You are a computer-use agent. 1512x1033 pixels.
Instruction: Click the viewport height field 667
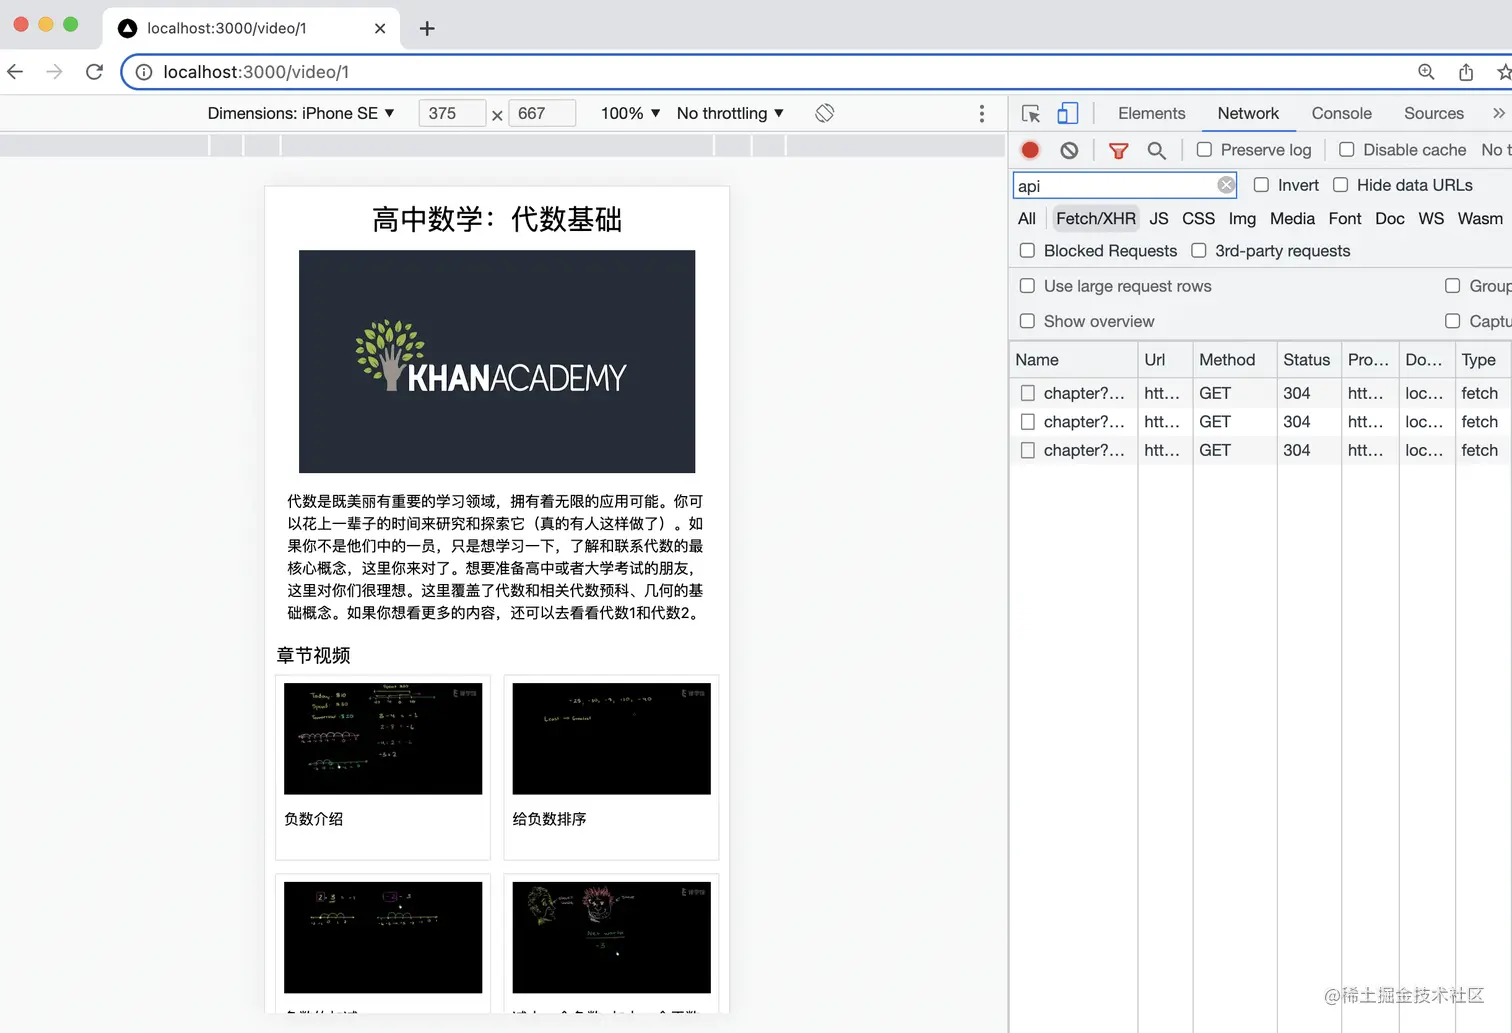tap(542, 113)
